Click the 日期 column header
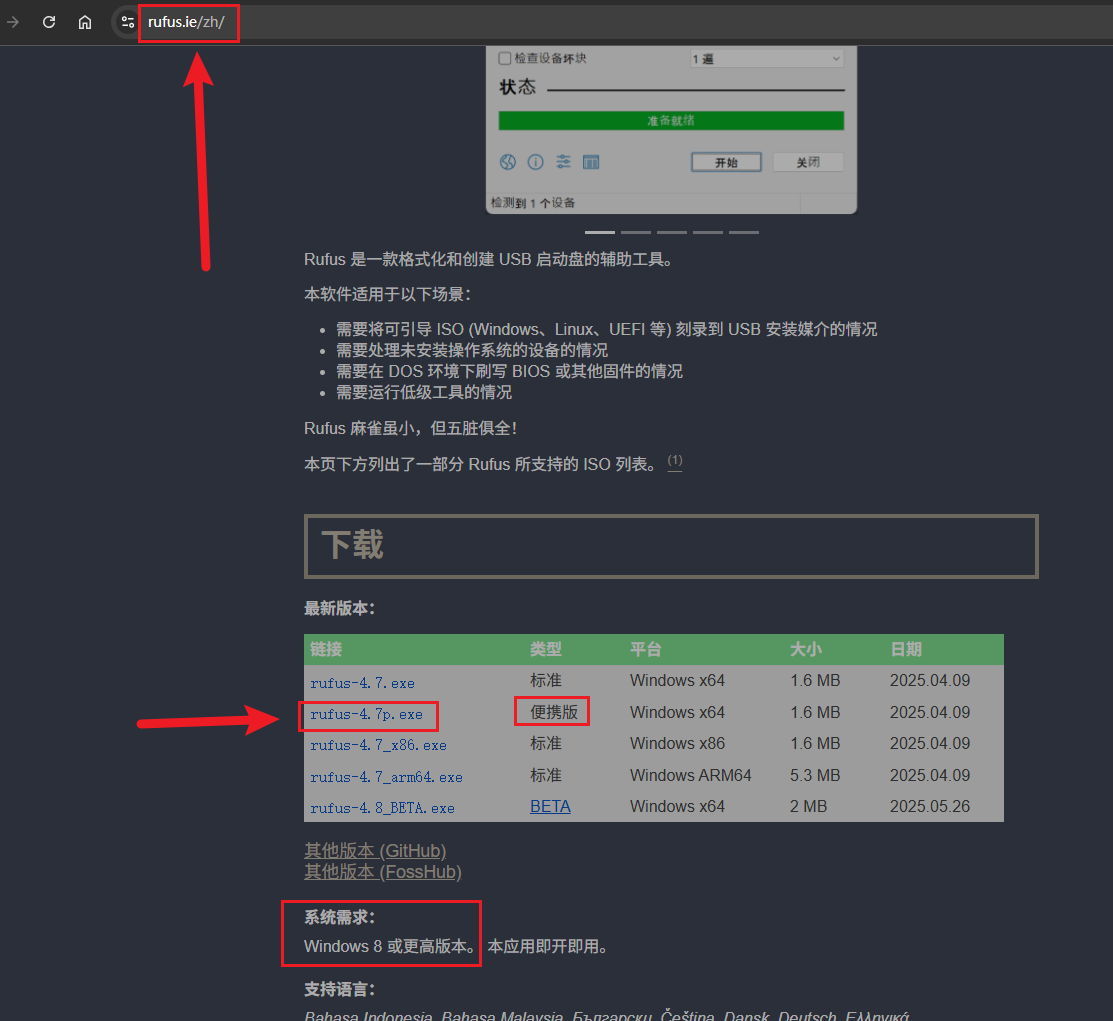The width and height of the screenshot is (1113, 1021). 906,649
